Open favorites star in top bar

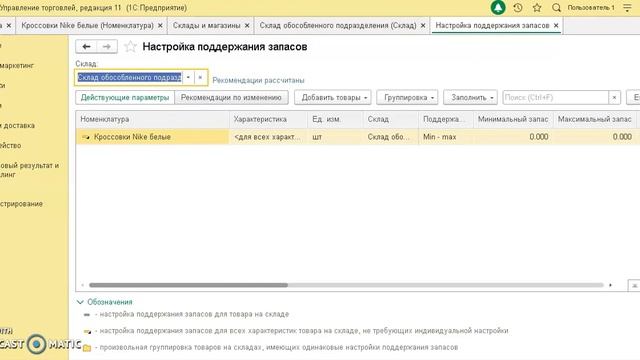coord(537,7)
